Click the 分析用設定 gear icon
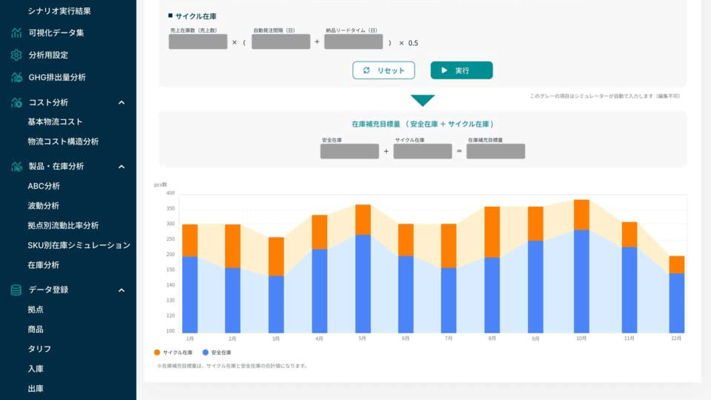 point(16,55)
